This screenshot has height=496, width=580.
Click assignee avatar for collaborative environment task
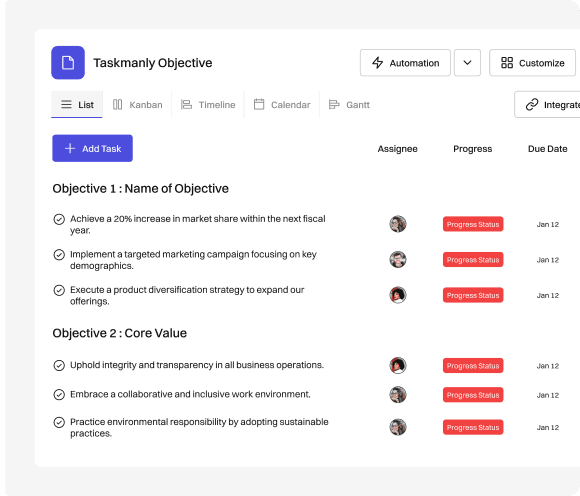tap(398, 394)
